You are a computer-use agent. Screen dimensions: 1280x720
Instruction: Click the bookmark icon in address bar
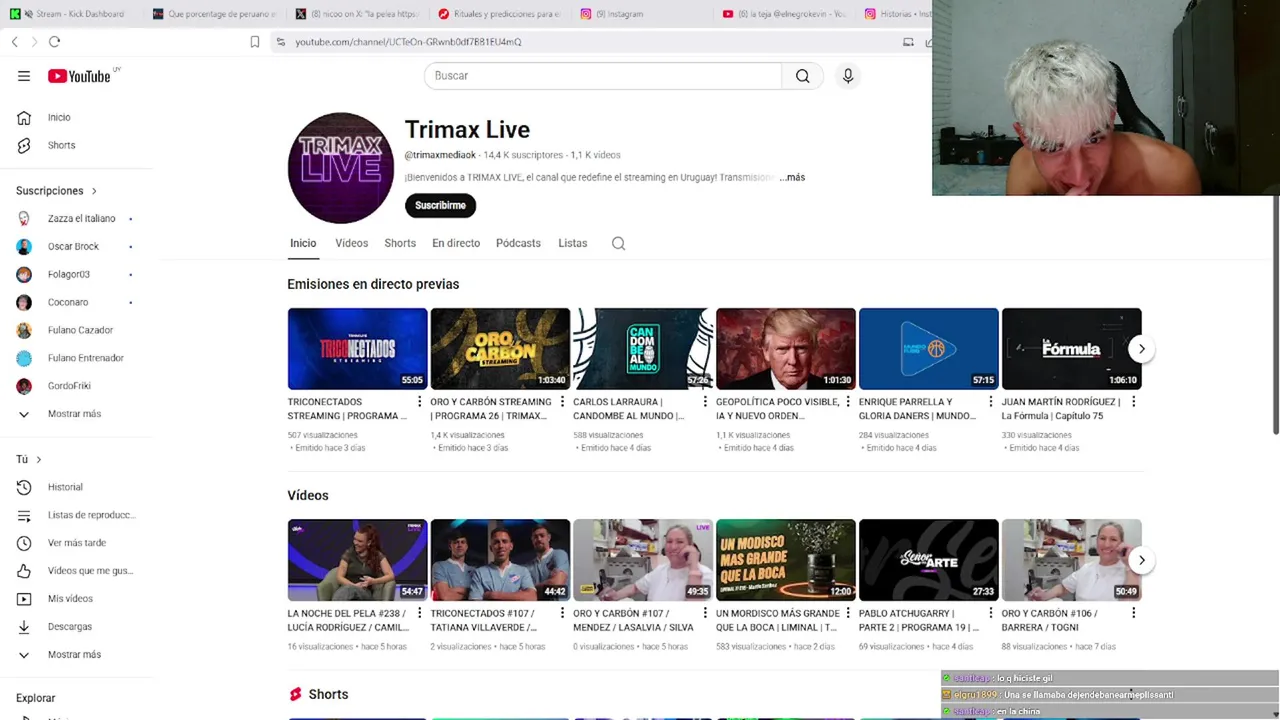coord(255,42)
